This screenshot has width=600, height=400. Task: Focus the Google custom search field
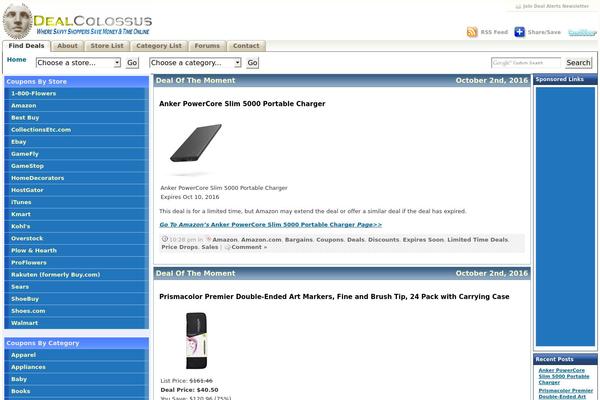tap(526, 63)
